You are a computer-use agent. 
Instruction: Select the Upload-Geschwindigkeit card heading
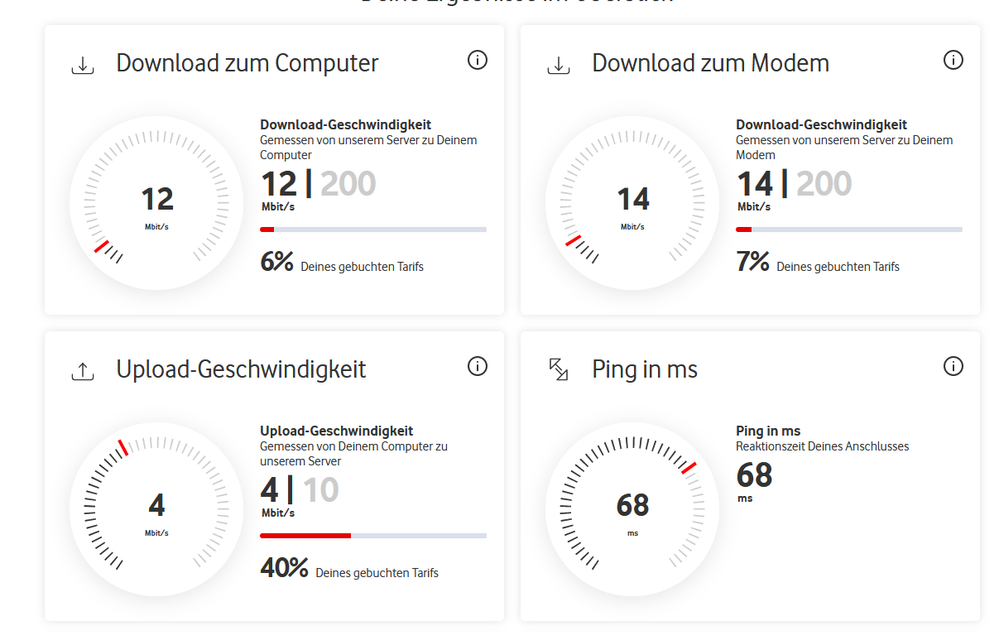241,369
